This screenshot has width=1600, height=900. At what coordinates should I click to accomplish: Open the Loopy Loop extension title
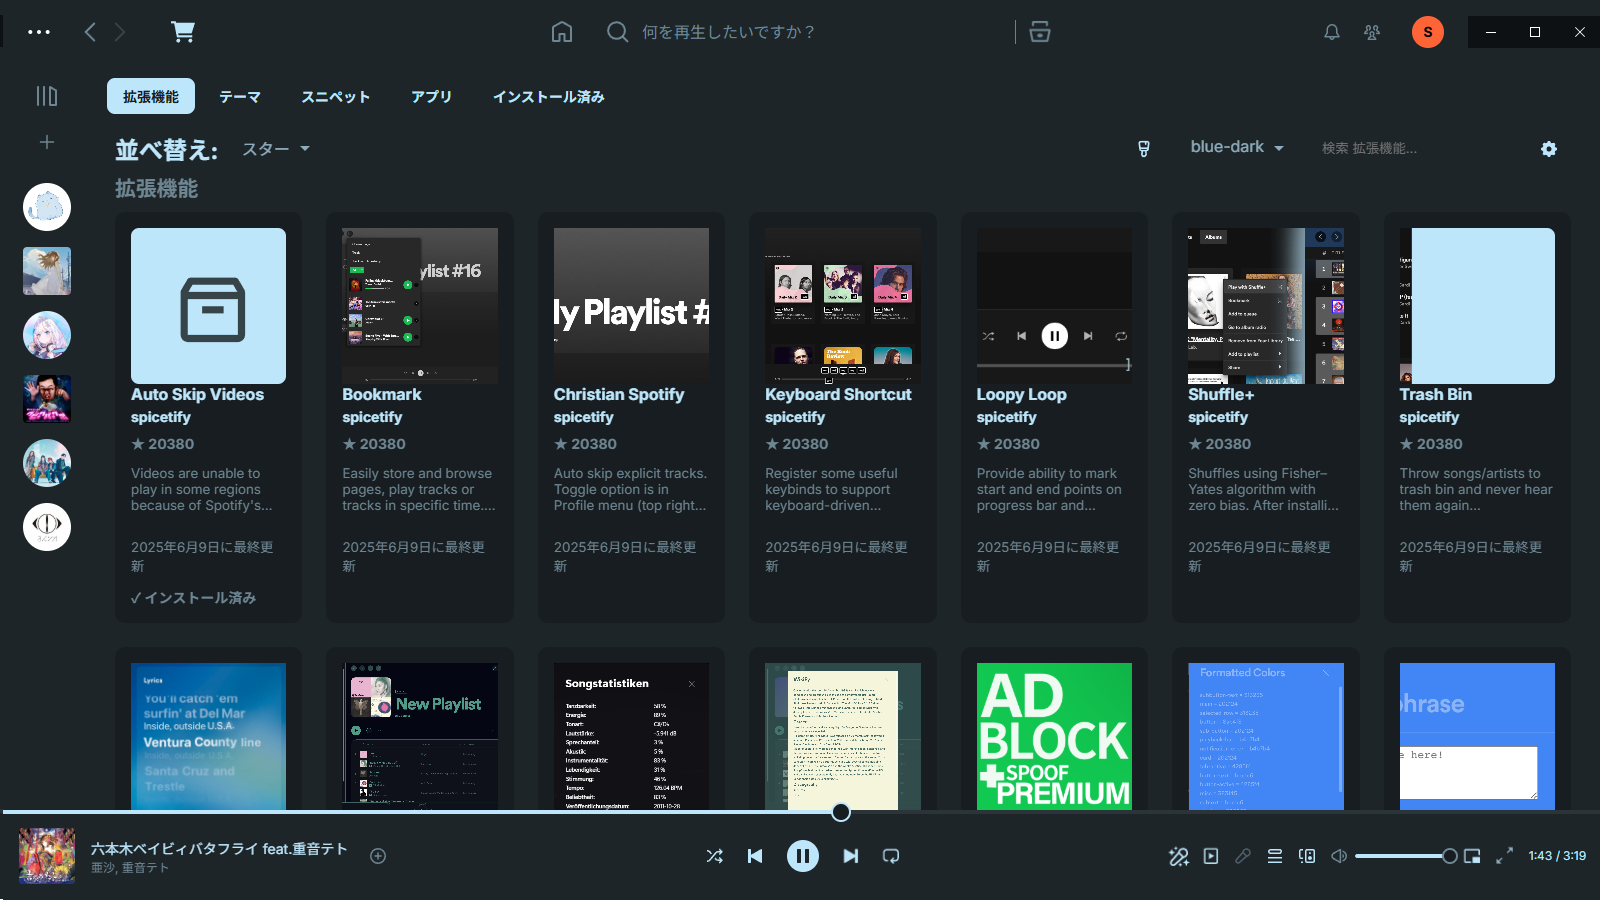[x=1022, y=395]
